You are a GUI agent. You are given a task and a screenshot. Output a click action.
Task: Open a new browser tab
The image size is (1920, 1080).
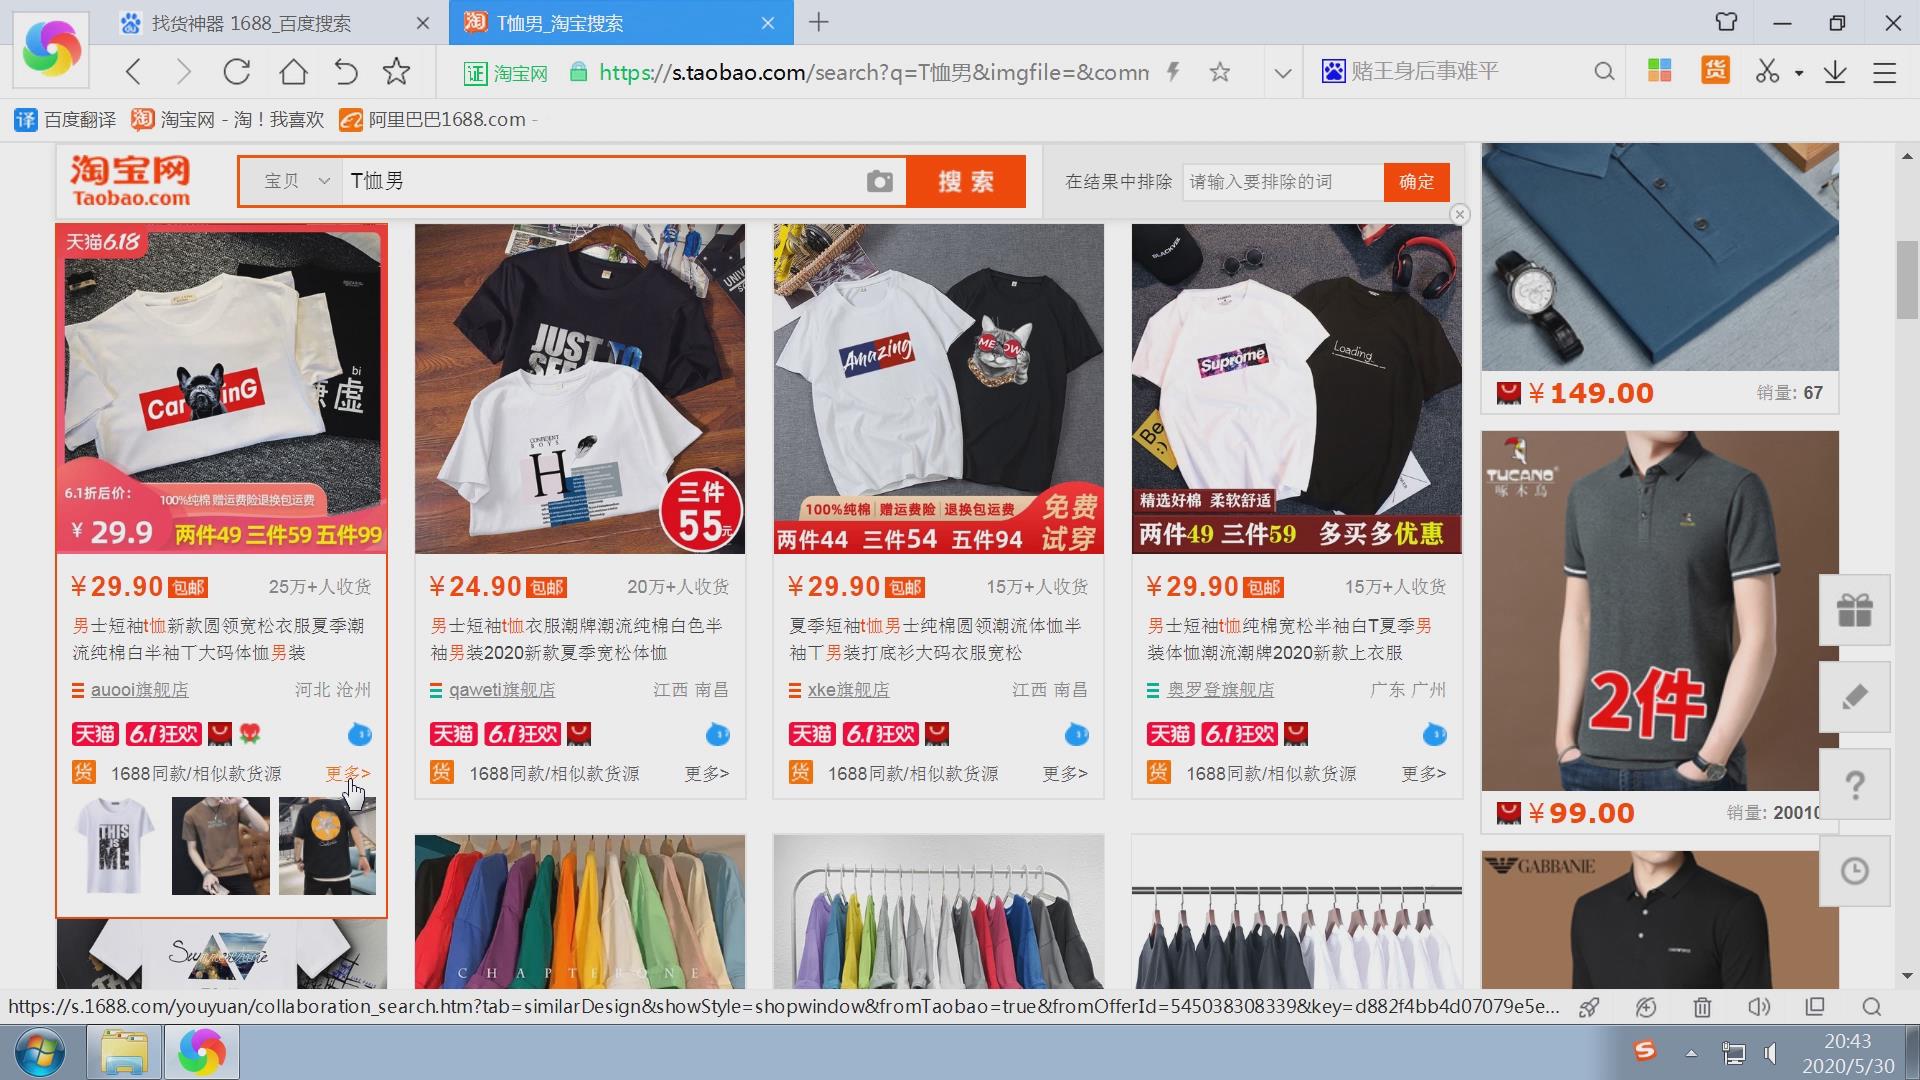coord(818,22)
